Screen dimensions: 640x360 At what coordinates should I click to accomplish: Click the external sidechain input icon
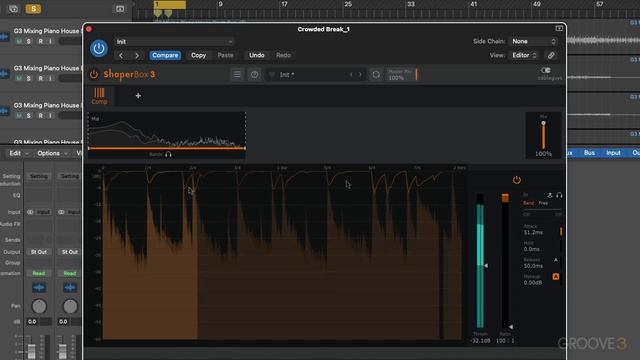[550, 195]
